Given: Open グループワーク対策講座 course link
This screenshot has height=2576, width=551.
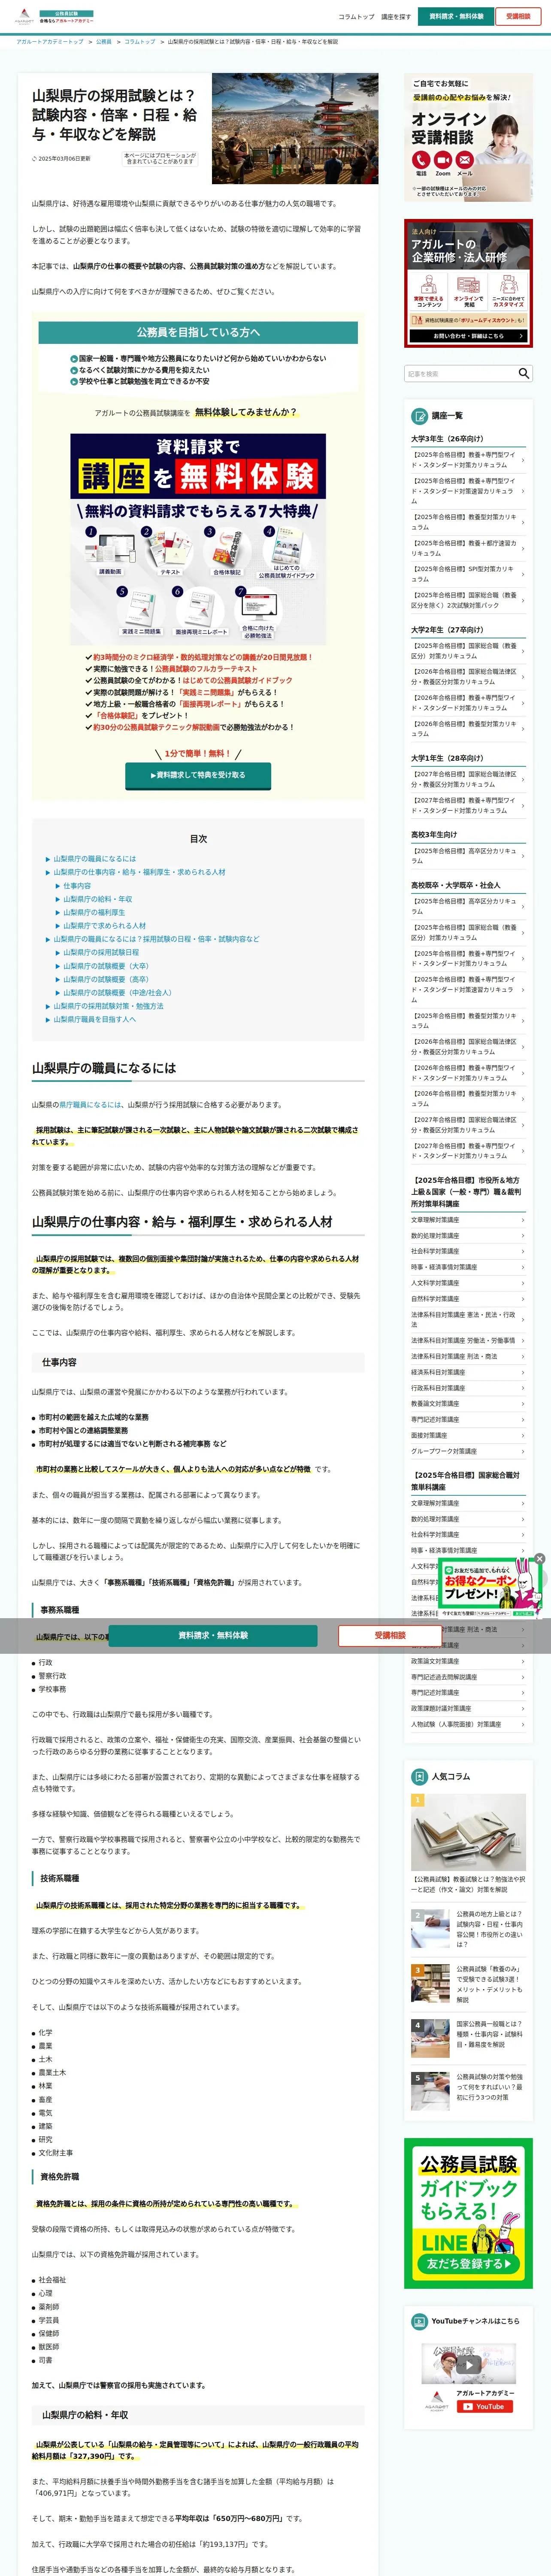Looking at the screenshot, I should (x=468, y=1451).
